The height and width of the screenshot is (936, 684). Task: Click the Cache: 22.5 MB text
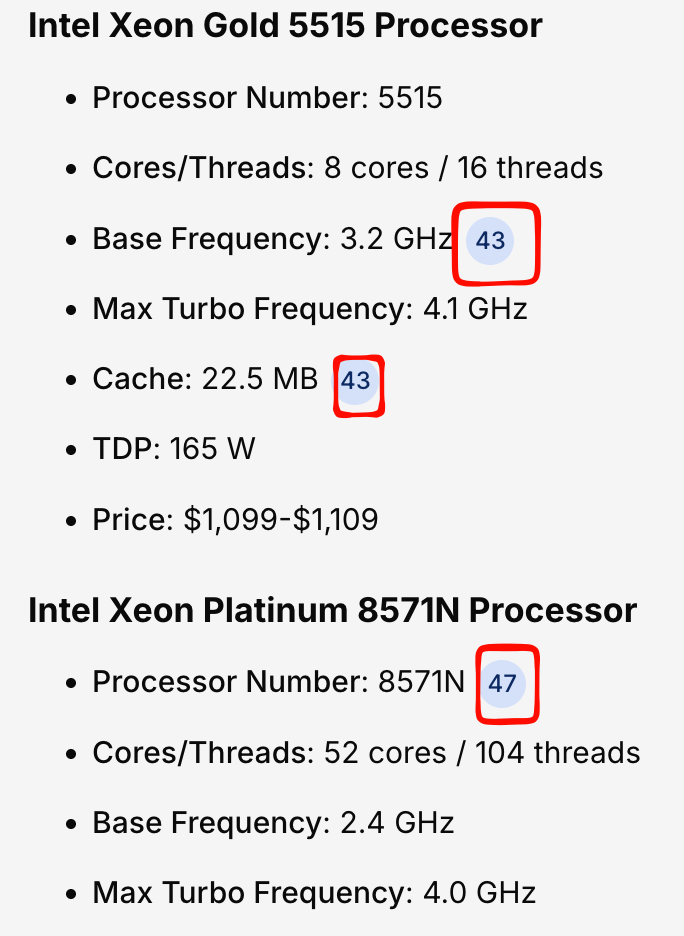click(x=205, y=380)
